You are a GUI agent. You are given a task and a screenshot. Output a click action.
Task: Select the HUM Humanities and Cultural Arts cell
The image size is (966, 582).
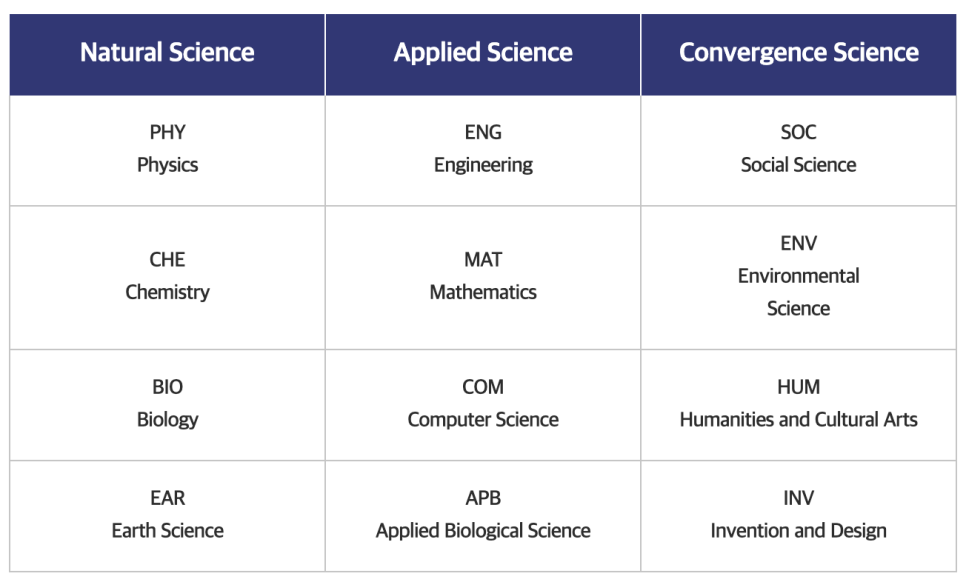[x=798, y=405]
